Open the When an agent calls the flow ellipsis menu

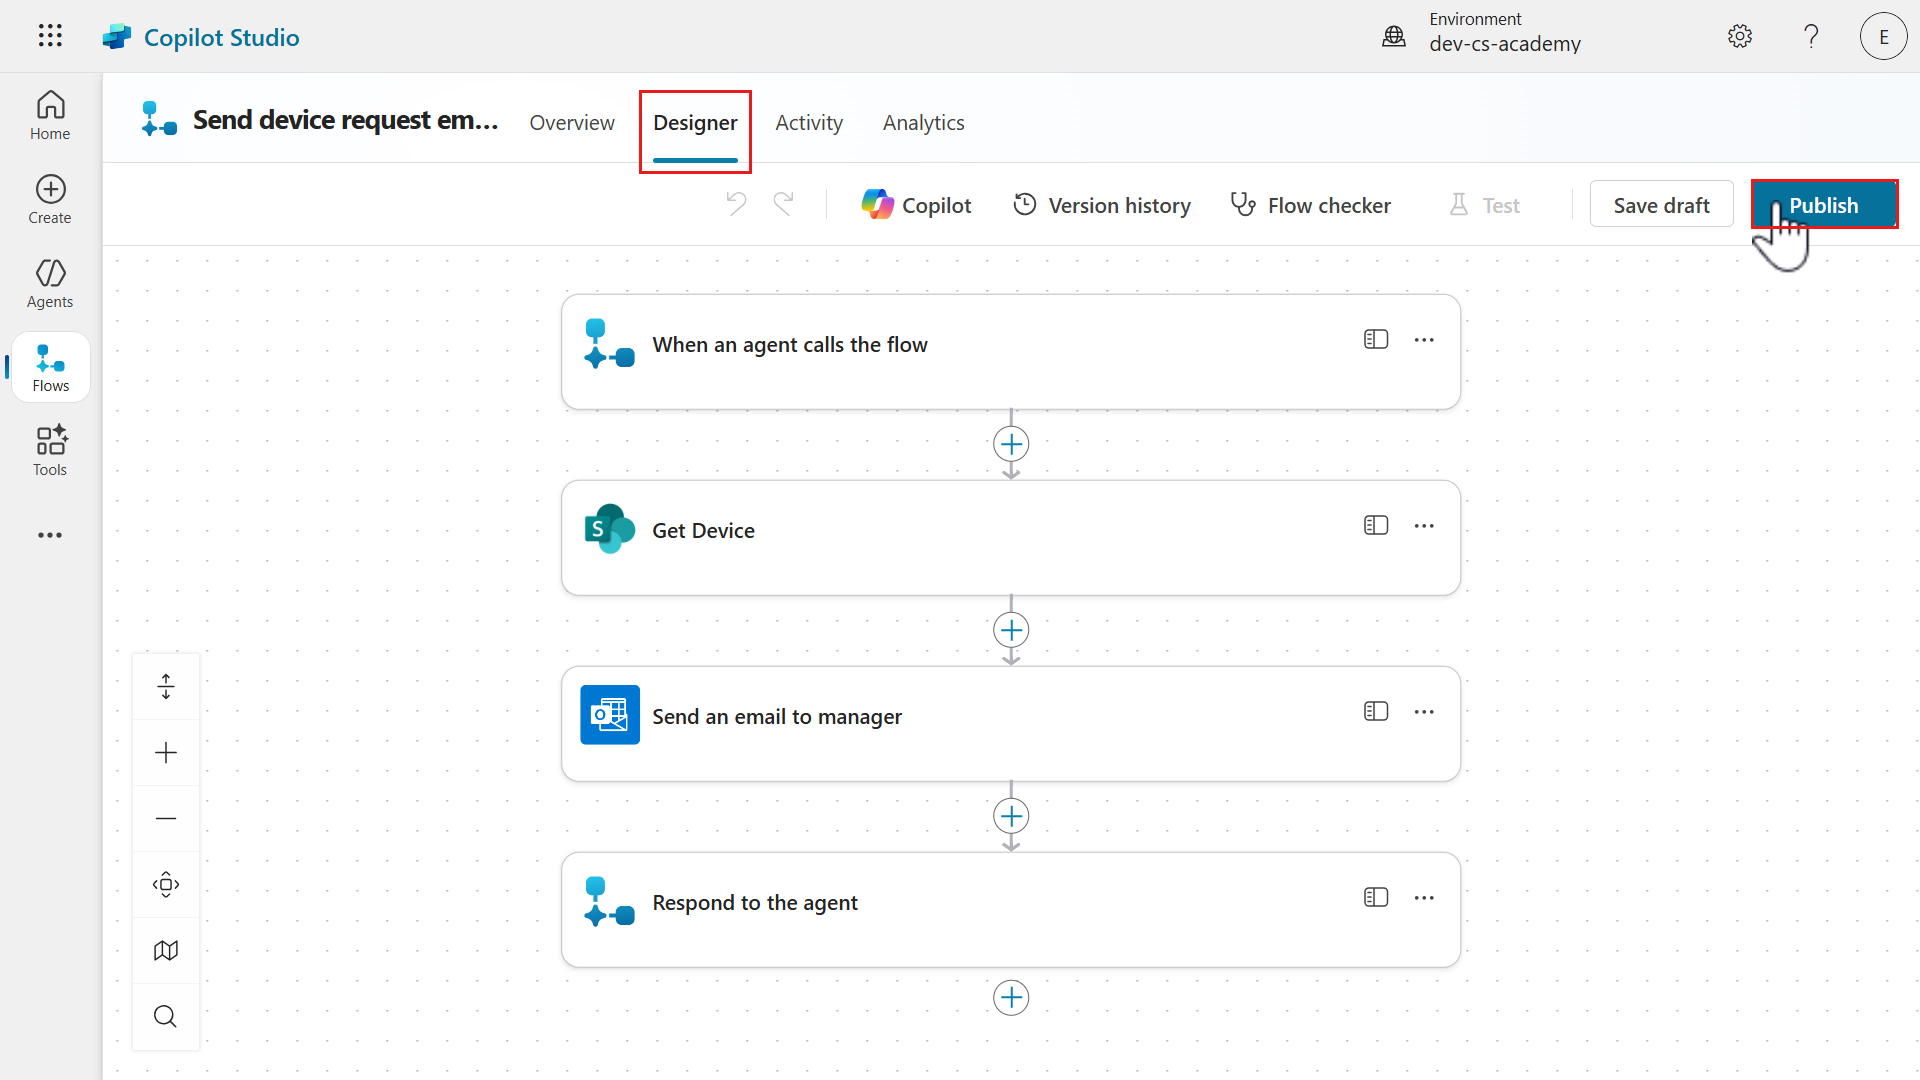click(x=1424, y=340)
